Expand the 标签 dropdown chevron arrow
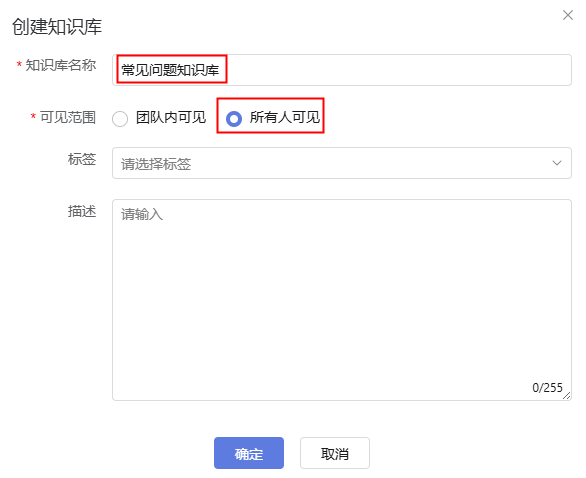Screen dimensions: 586x478 [557, 163]
